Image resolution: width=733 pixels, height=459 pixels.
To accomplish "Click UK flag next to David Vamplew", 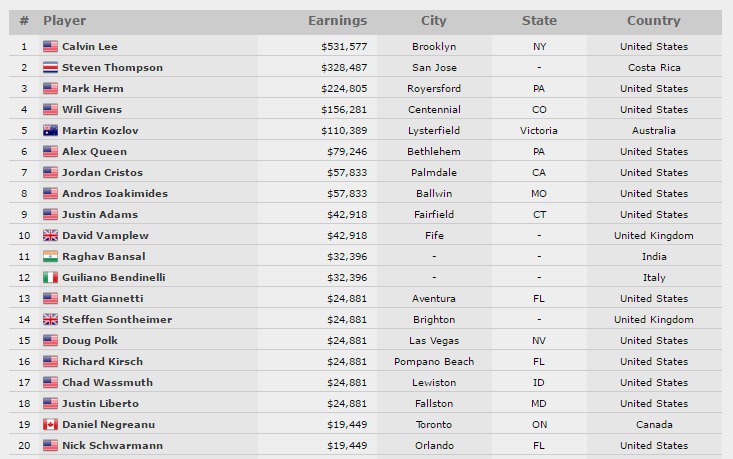I will pos(50,235).
